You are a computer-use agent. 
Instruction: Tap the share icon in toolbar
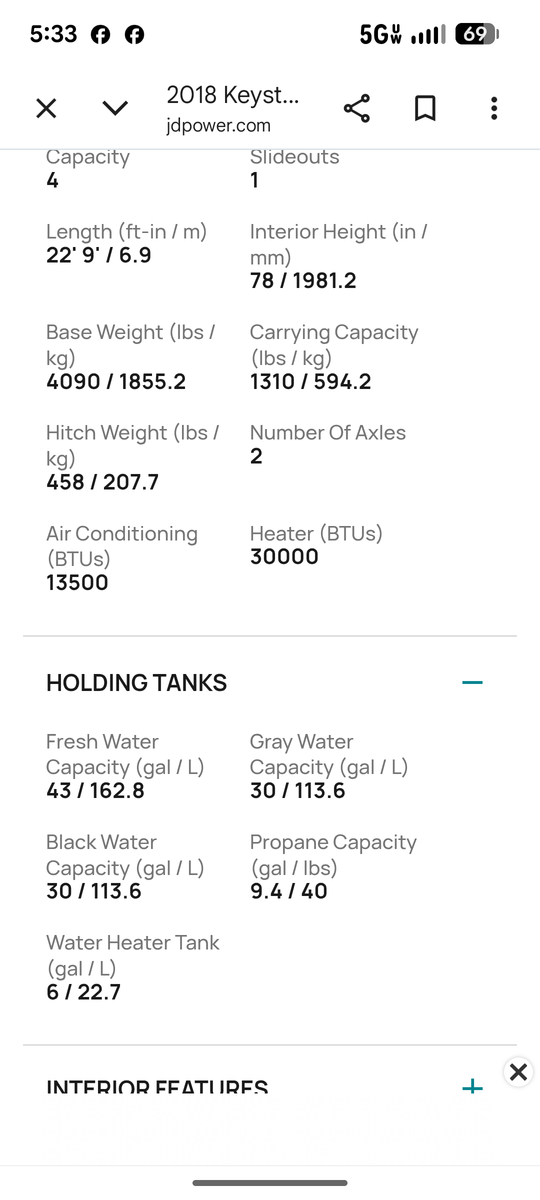click(356, 109)
